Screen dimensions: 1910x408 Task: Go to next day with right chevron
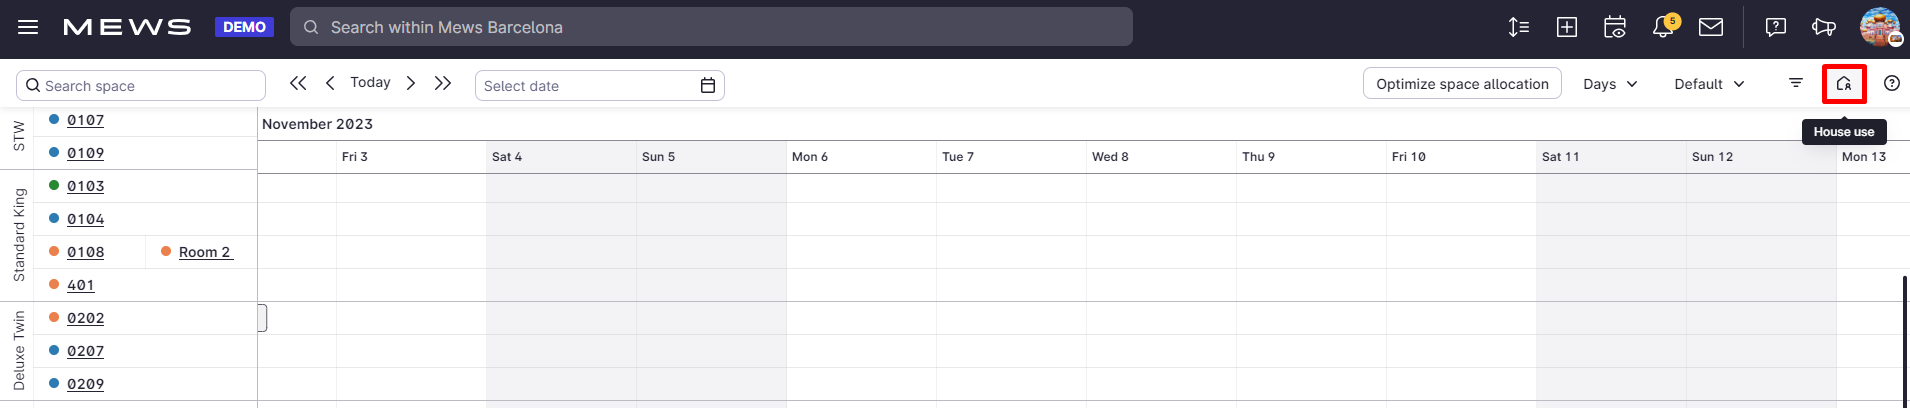[x=410, y=83]
